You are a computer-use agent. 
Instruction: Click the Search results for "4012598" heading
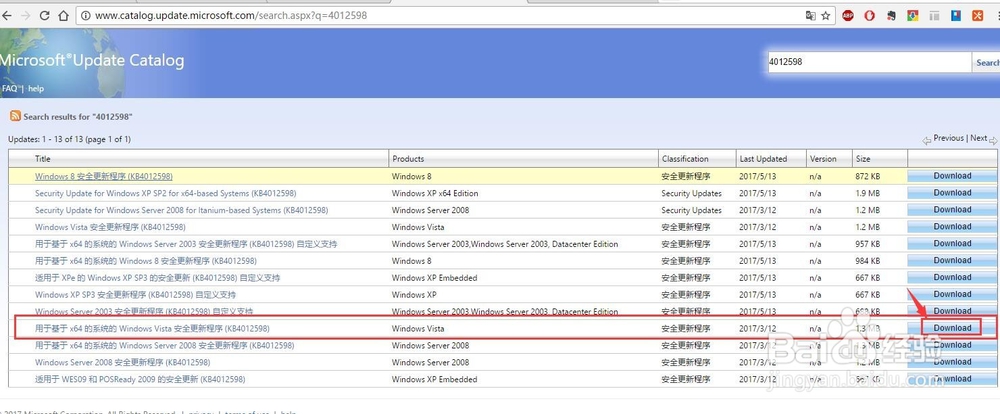click(x=78, y=117)
